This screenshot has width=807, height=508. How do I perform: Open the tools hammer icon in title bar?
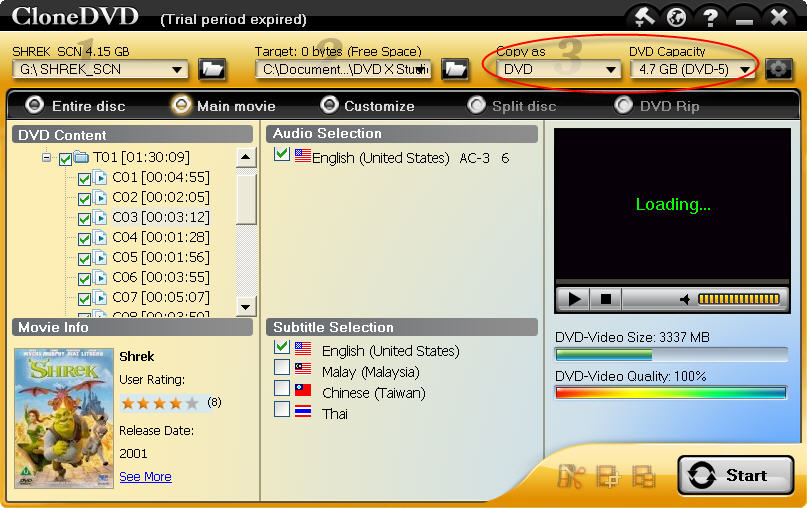(643, 17)
